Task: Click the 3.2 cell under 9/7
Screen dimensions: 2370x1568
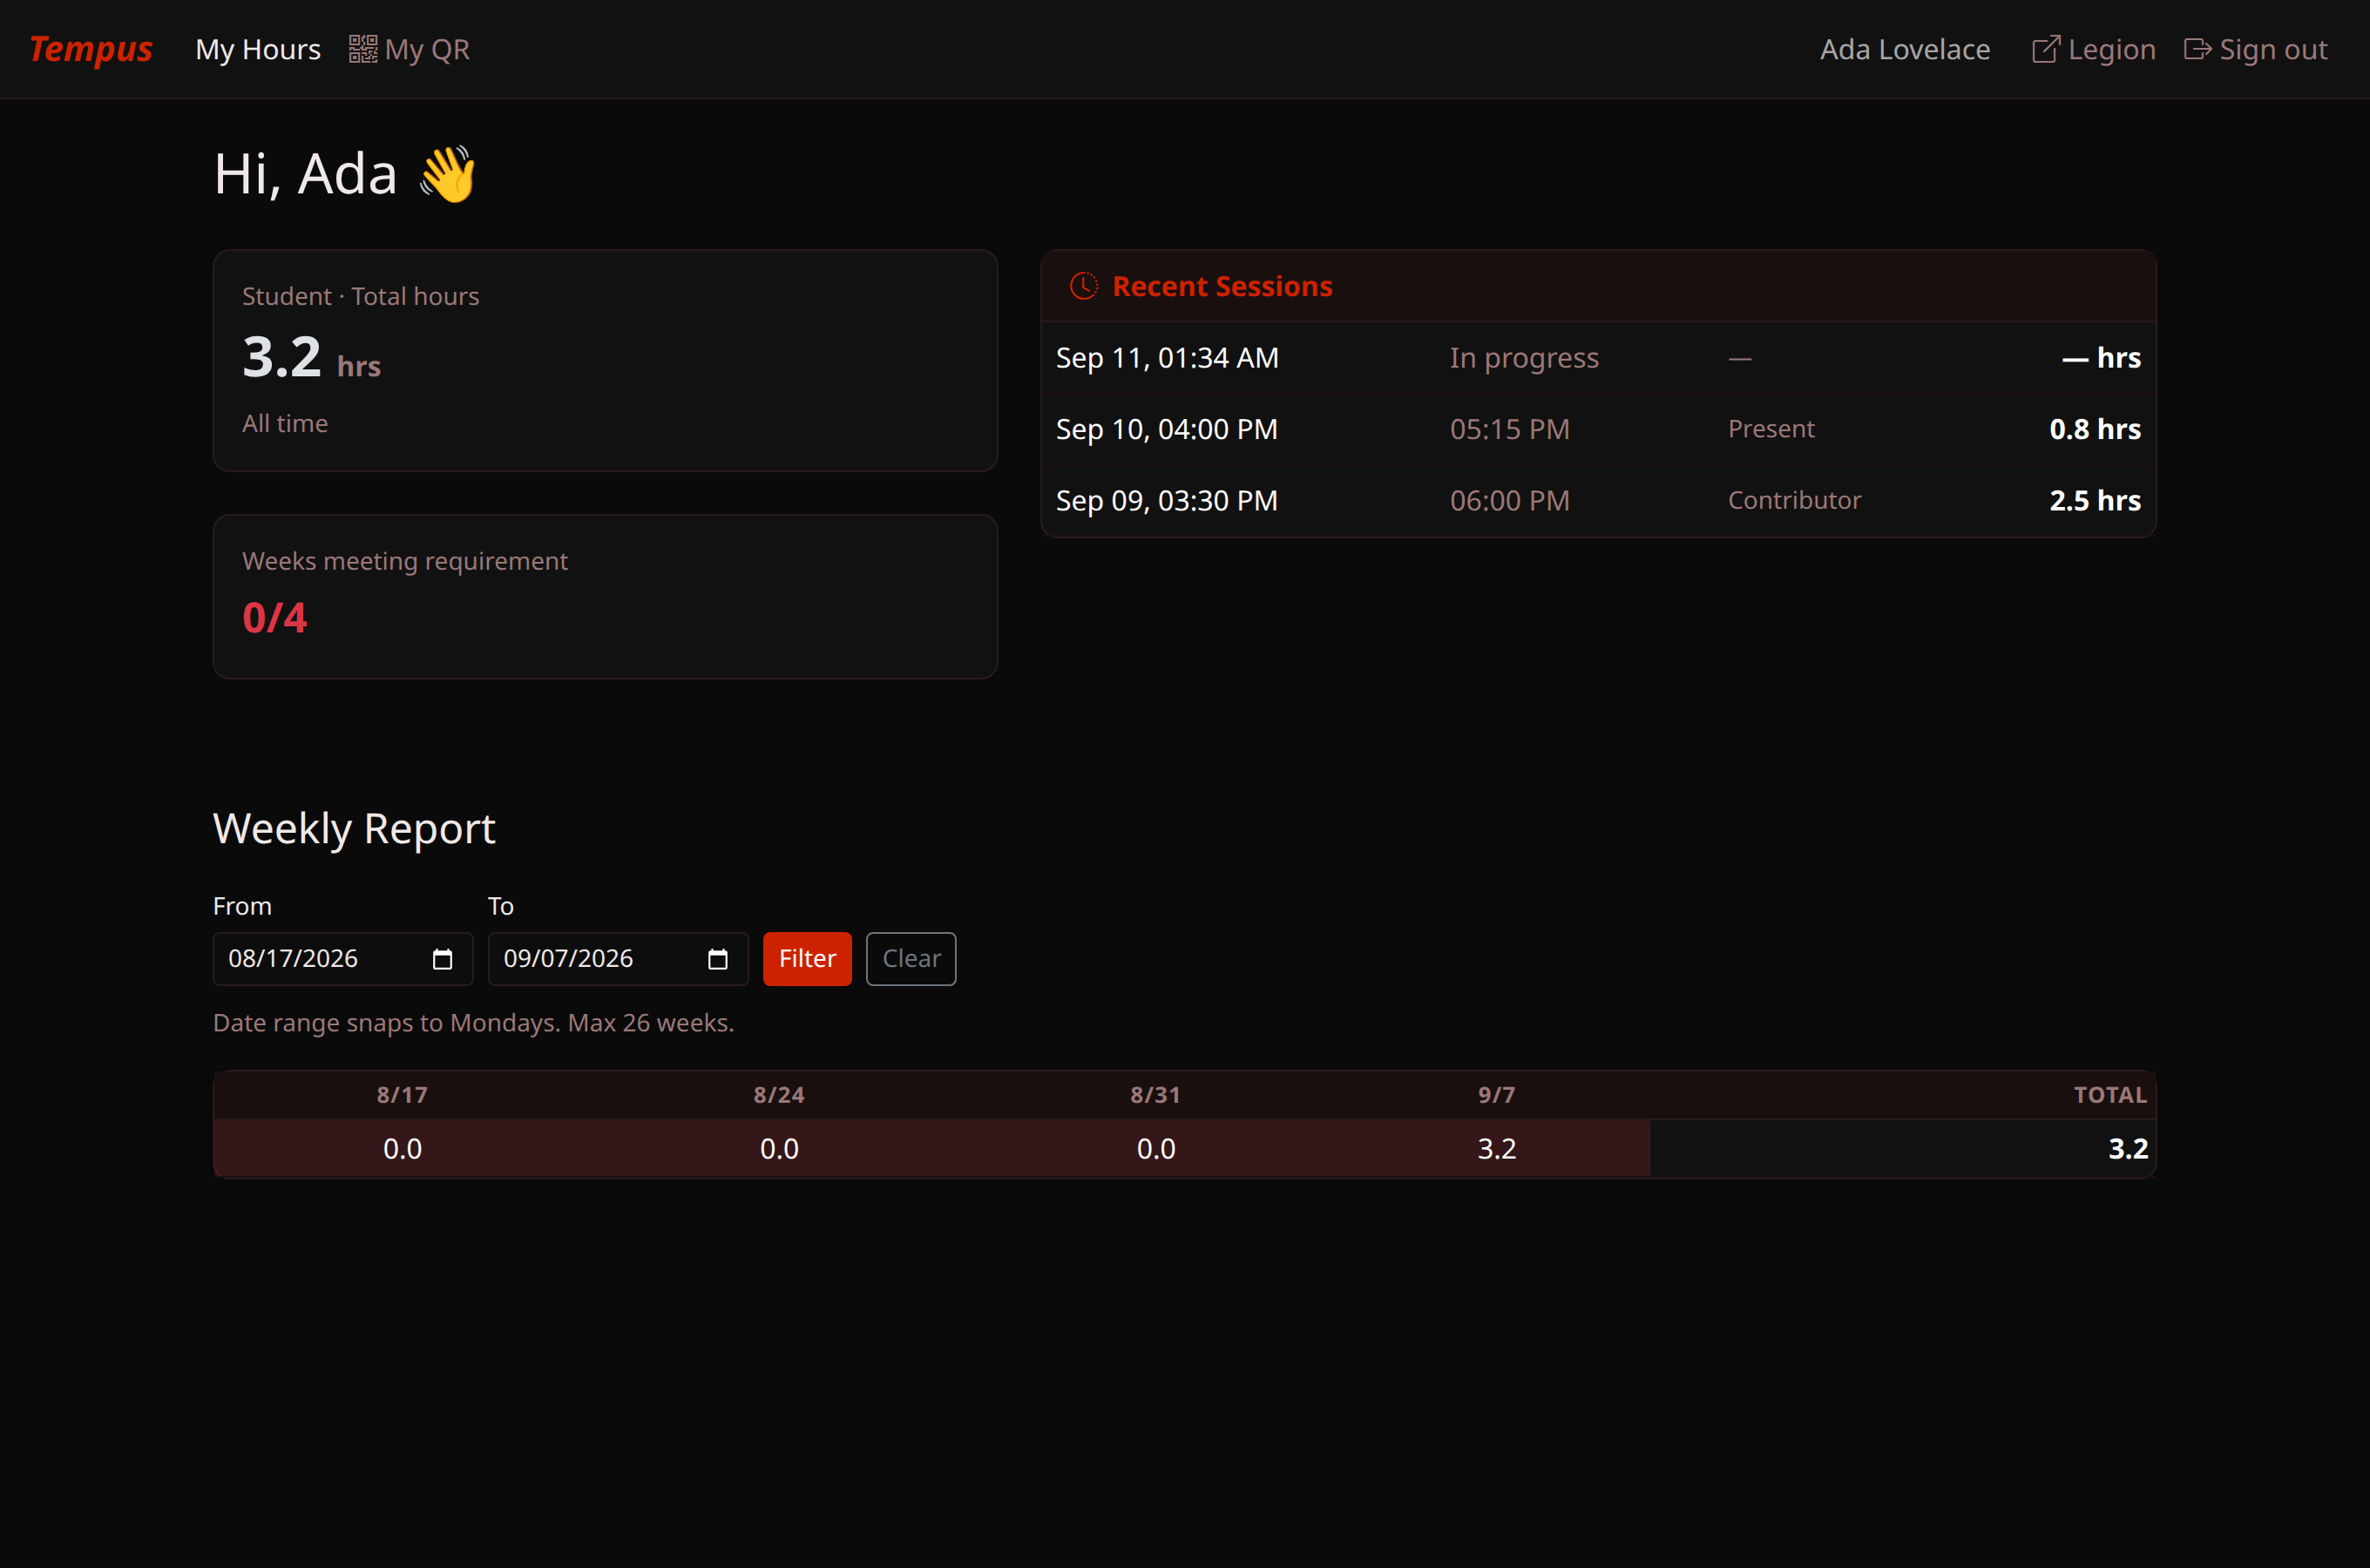Action: pos(1497,1149)
